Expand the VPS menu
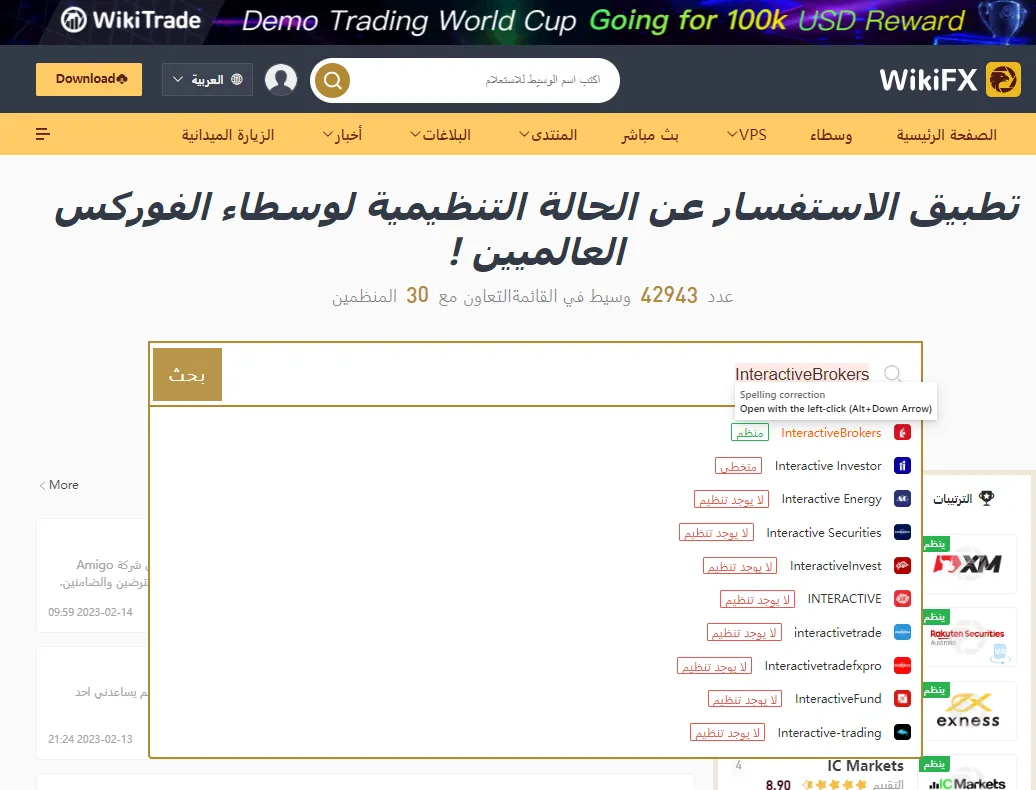 [x=747, y=134]
